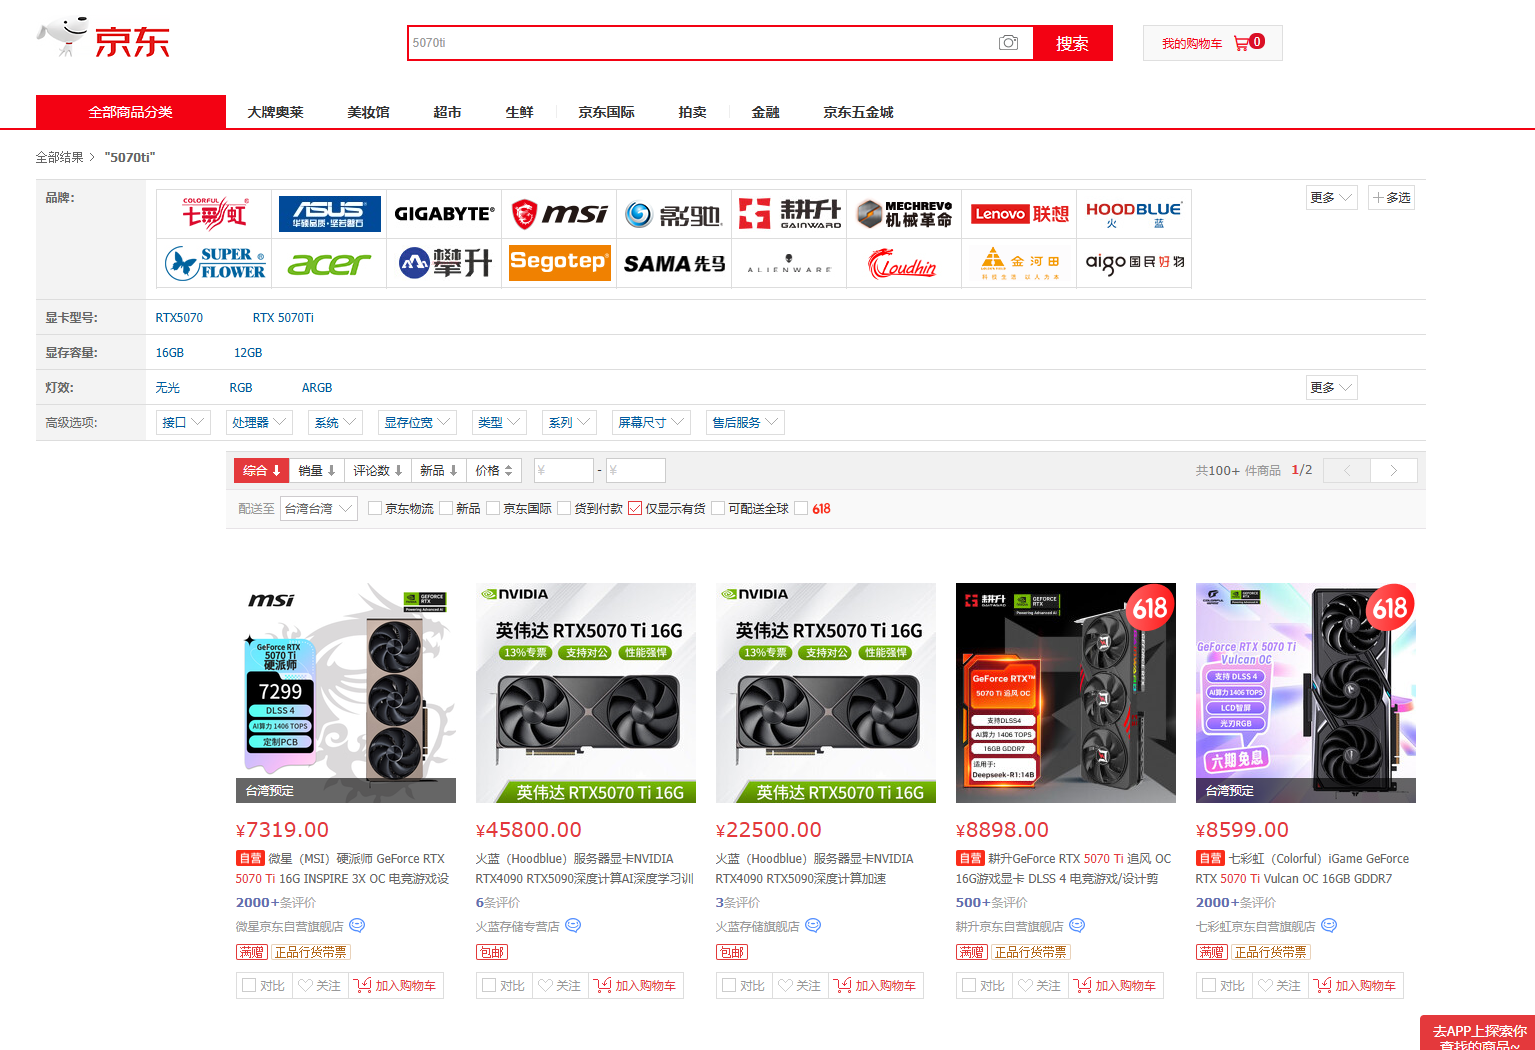Open 系统 advanced filter dropdown
The width and height of the screenshot is (1535, 1050).
pos(335,422)
